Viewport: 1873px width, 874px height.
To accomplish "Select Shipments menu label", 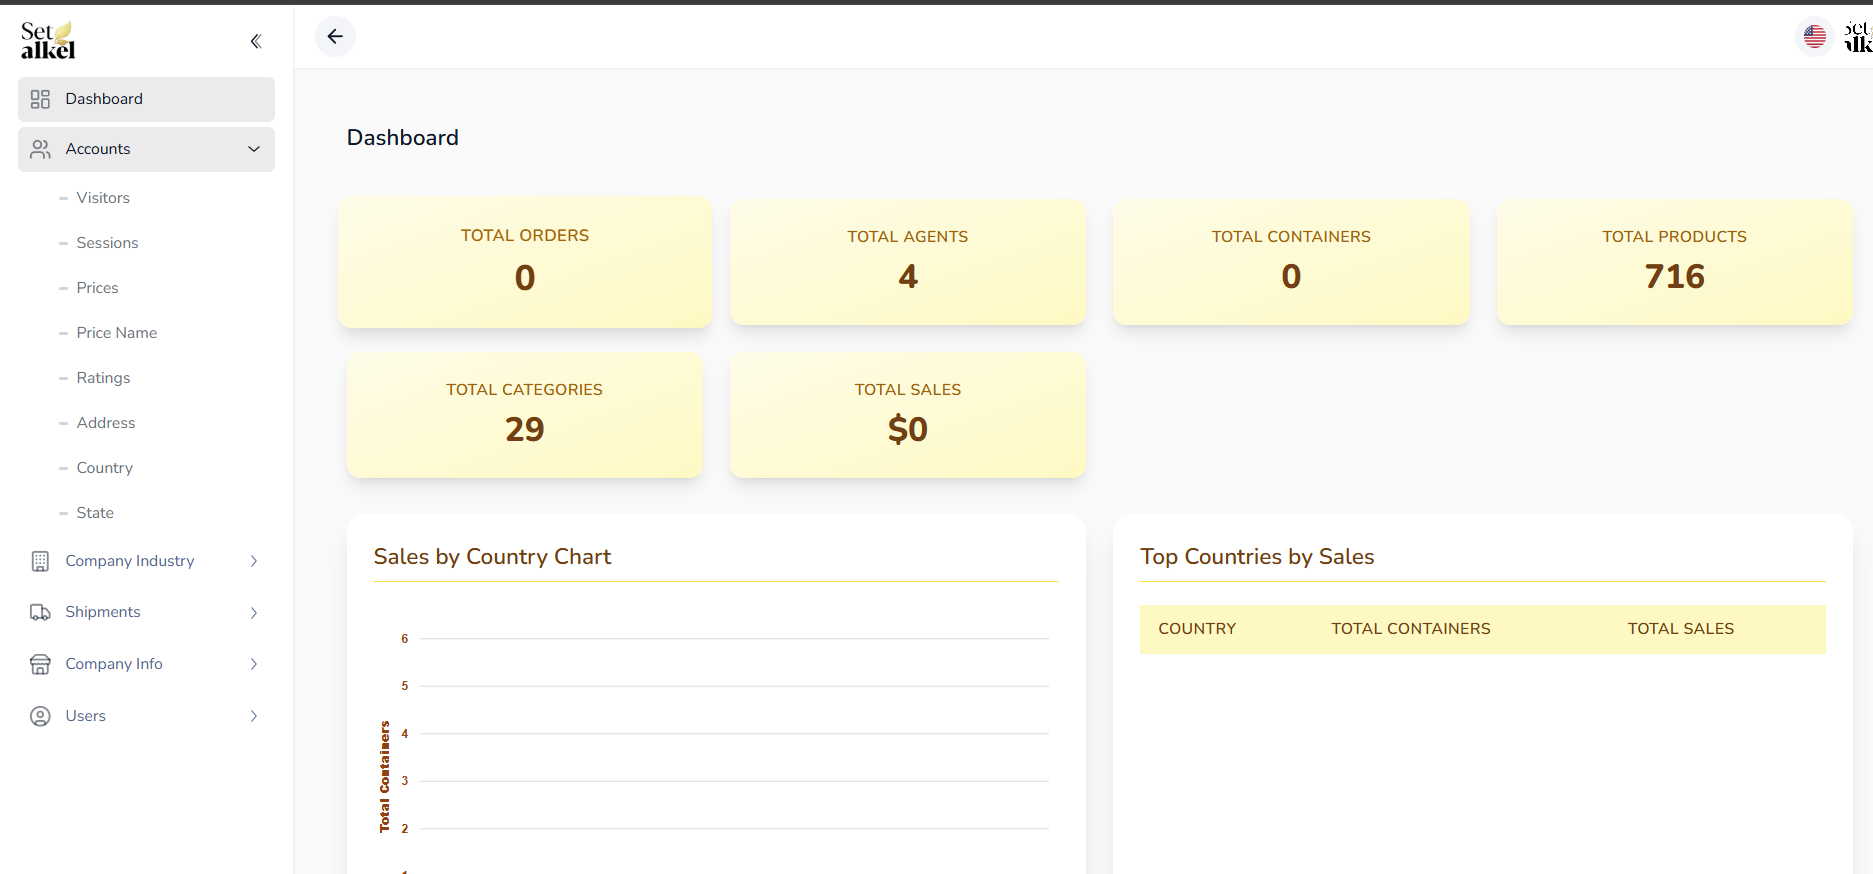I will click(x=103, y=612).
